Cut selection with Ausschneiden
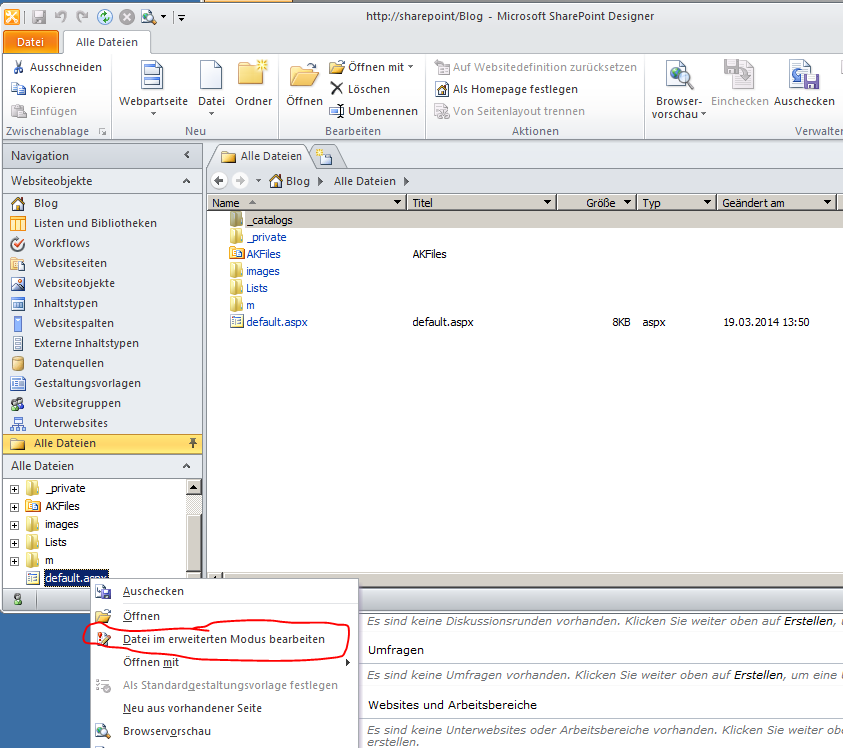This screenshot has height=748, width=843. pyautogui.click(x=57, y=67)
